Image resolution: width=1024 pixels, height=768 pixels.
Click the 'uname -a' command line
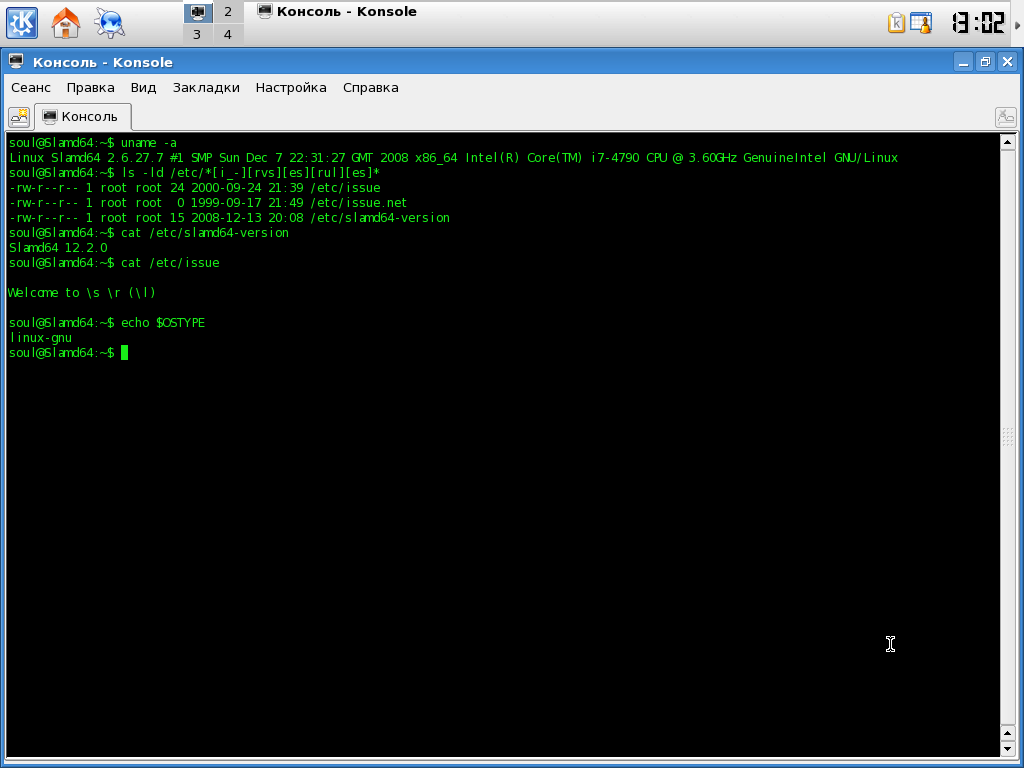pos(93,142)
